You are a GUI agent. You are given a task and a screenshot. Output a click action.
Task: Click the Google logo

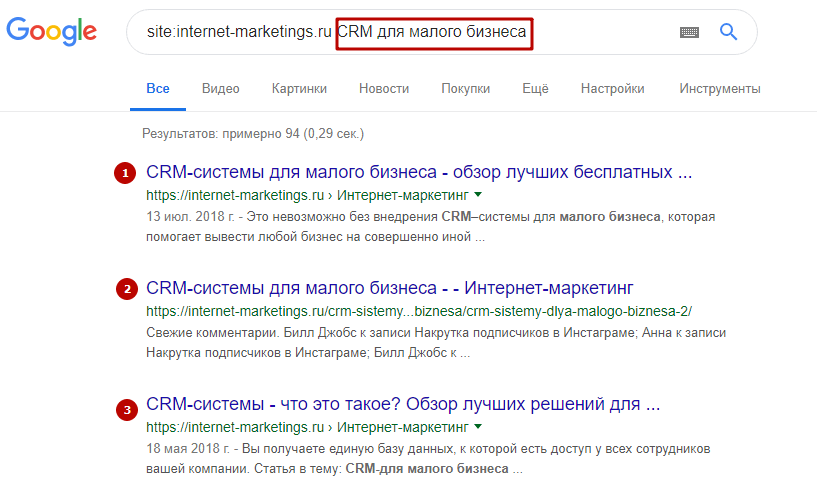tap(52, 31)
